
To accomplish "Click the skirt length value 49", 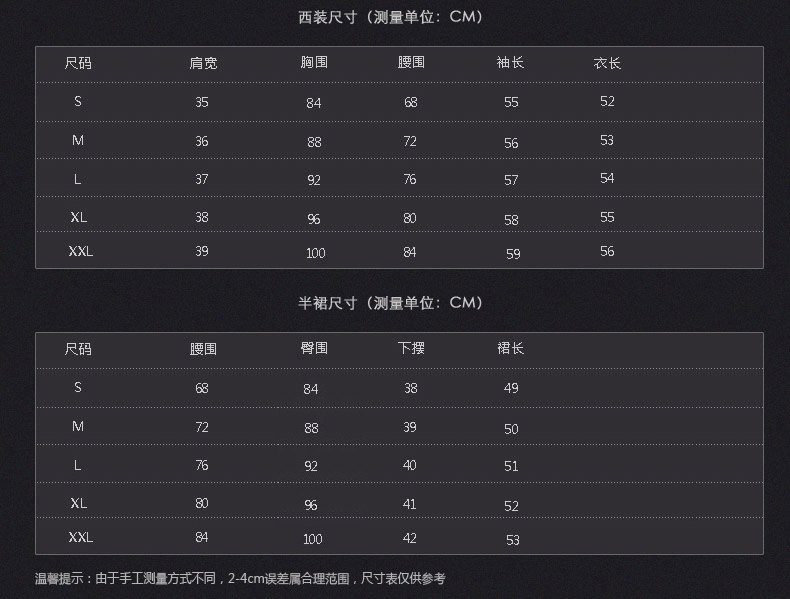I will 511,388.
